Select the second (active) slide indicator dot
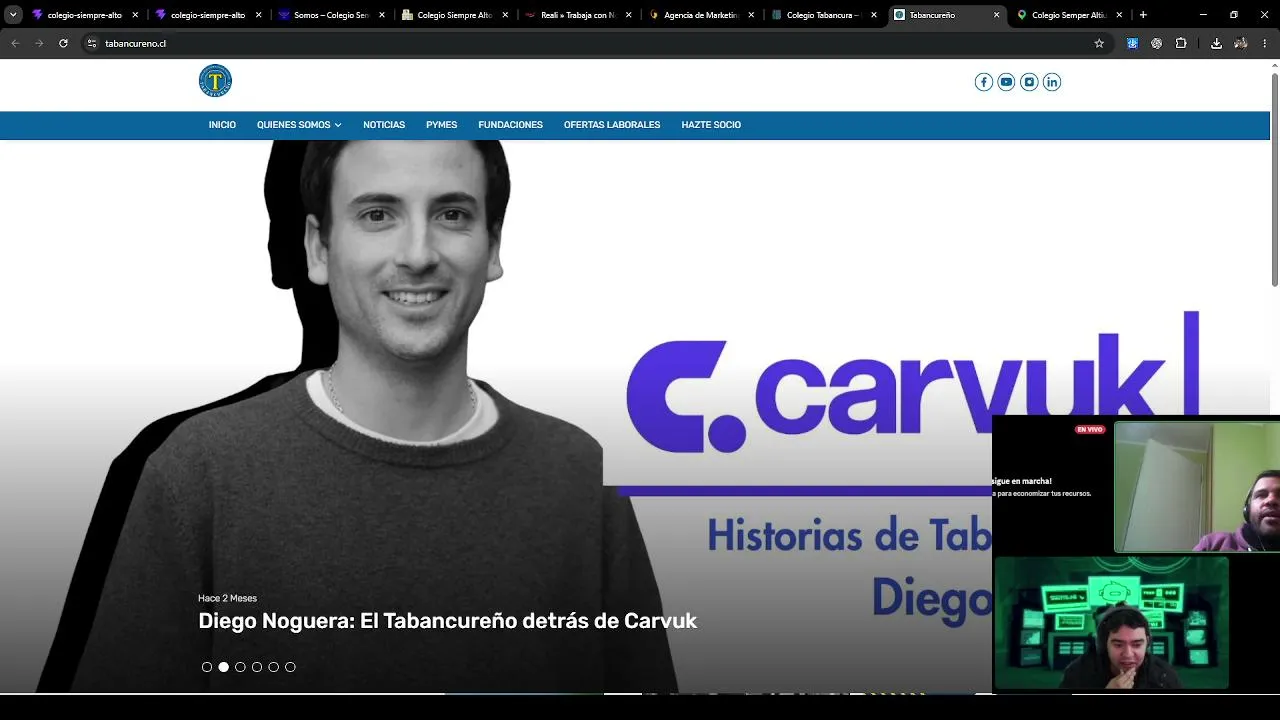 tap(223, 667)
